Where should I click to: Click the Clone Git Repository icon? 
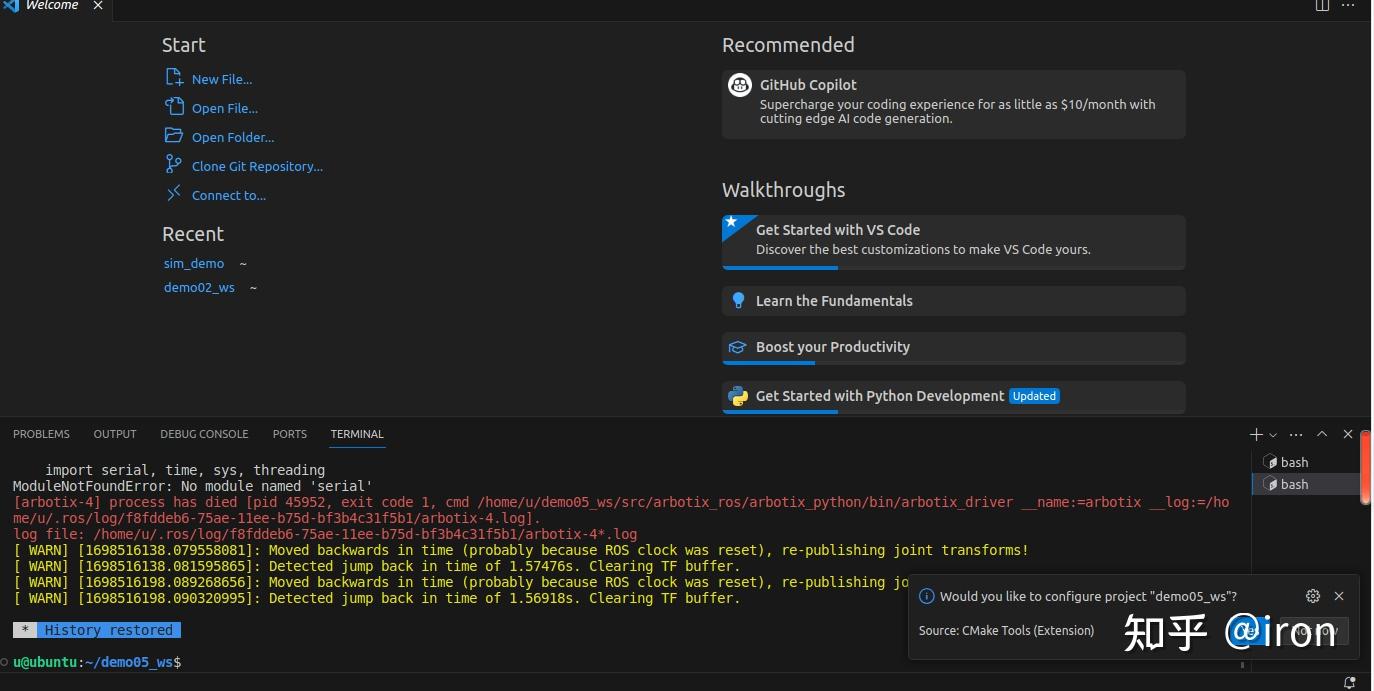click(x=173, y=166)
